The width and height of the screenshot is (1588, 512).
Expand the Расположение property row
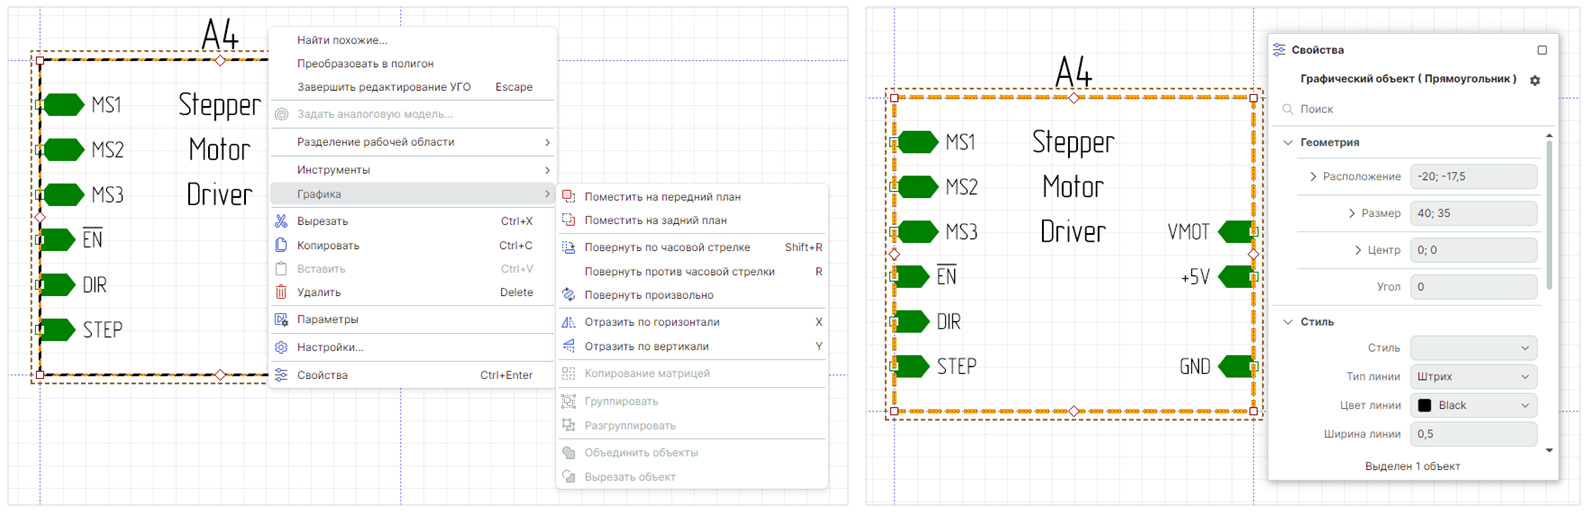1313,177
